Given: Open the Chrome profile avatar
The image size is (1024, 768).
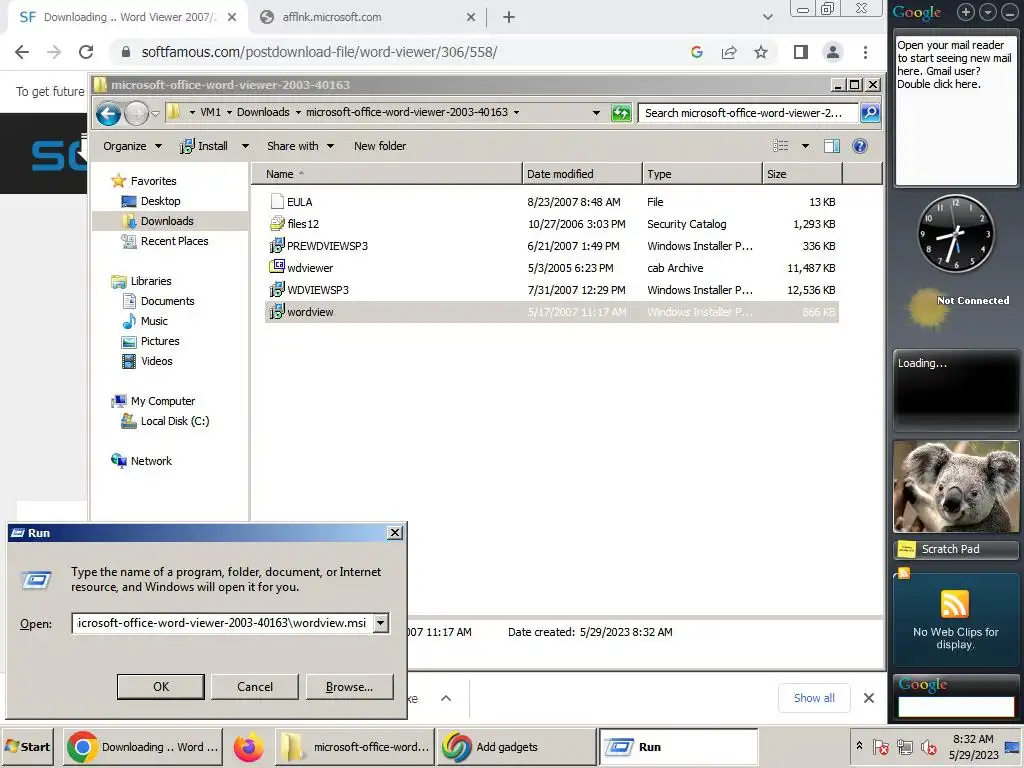Looking at the screenshot, I should (833, 52).
